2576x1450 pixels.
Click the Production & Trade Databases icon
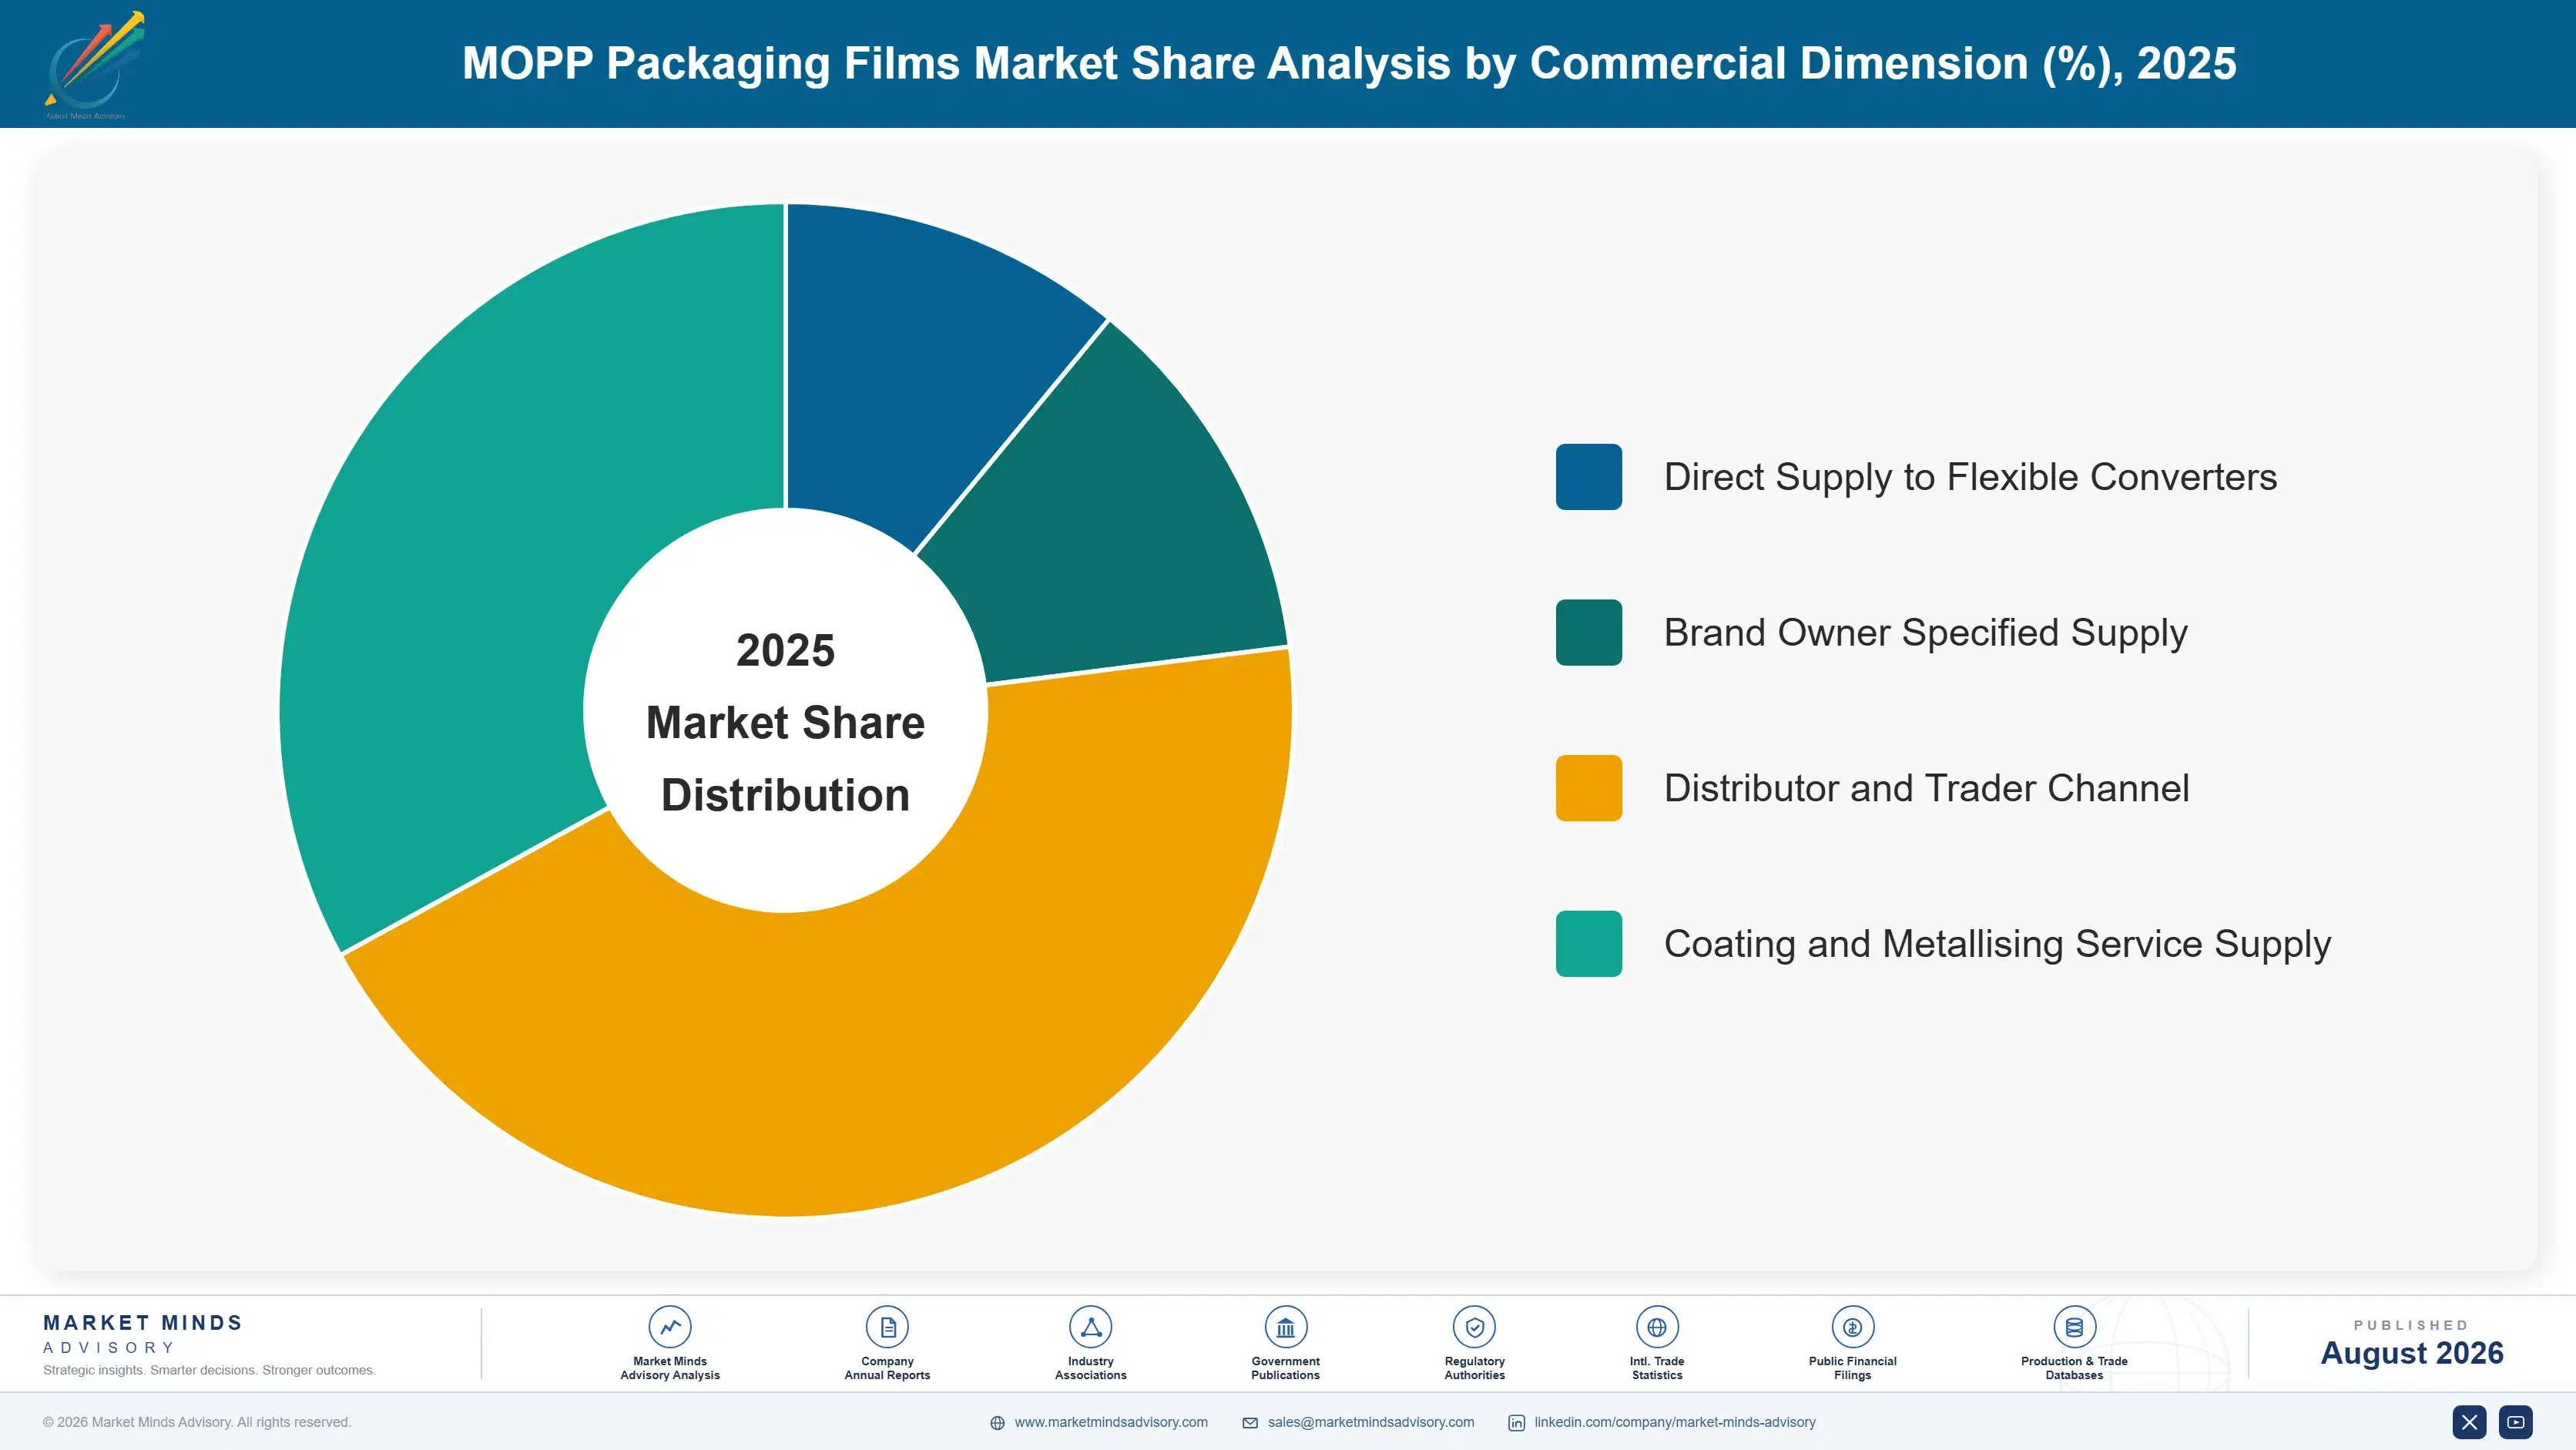[2074, 1327]
